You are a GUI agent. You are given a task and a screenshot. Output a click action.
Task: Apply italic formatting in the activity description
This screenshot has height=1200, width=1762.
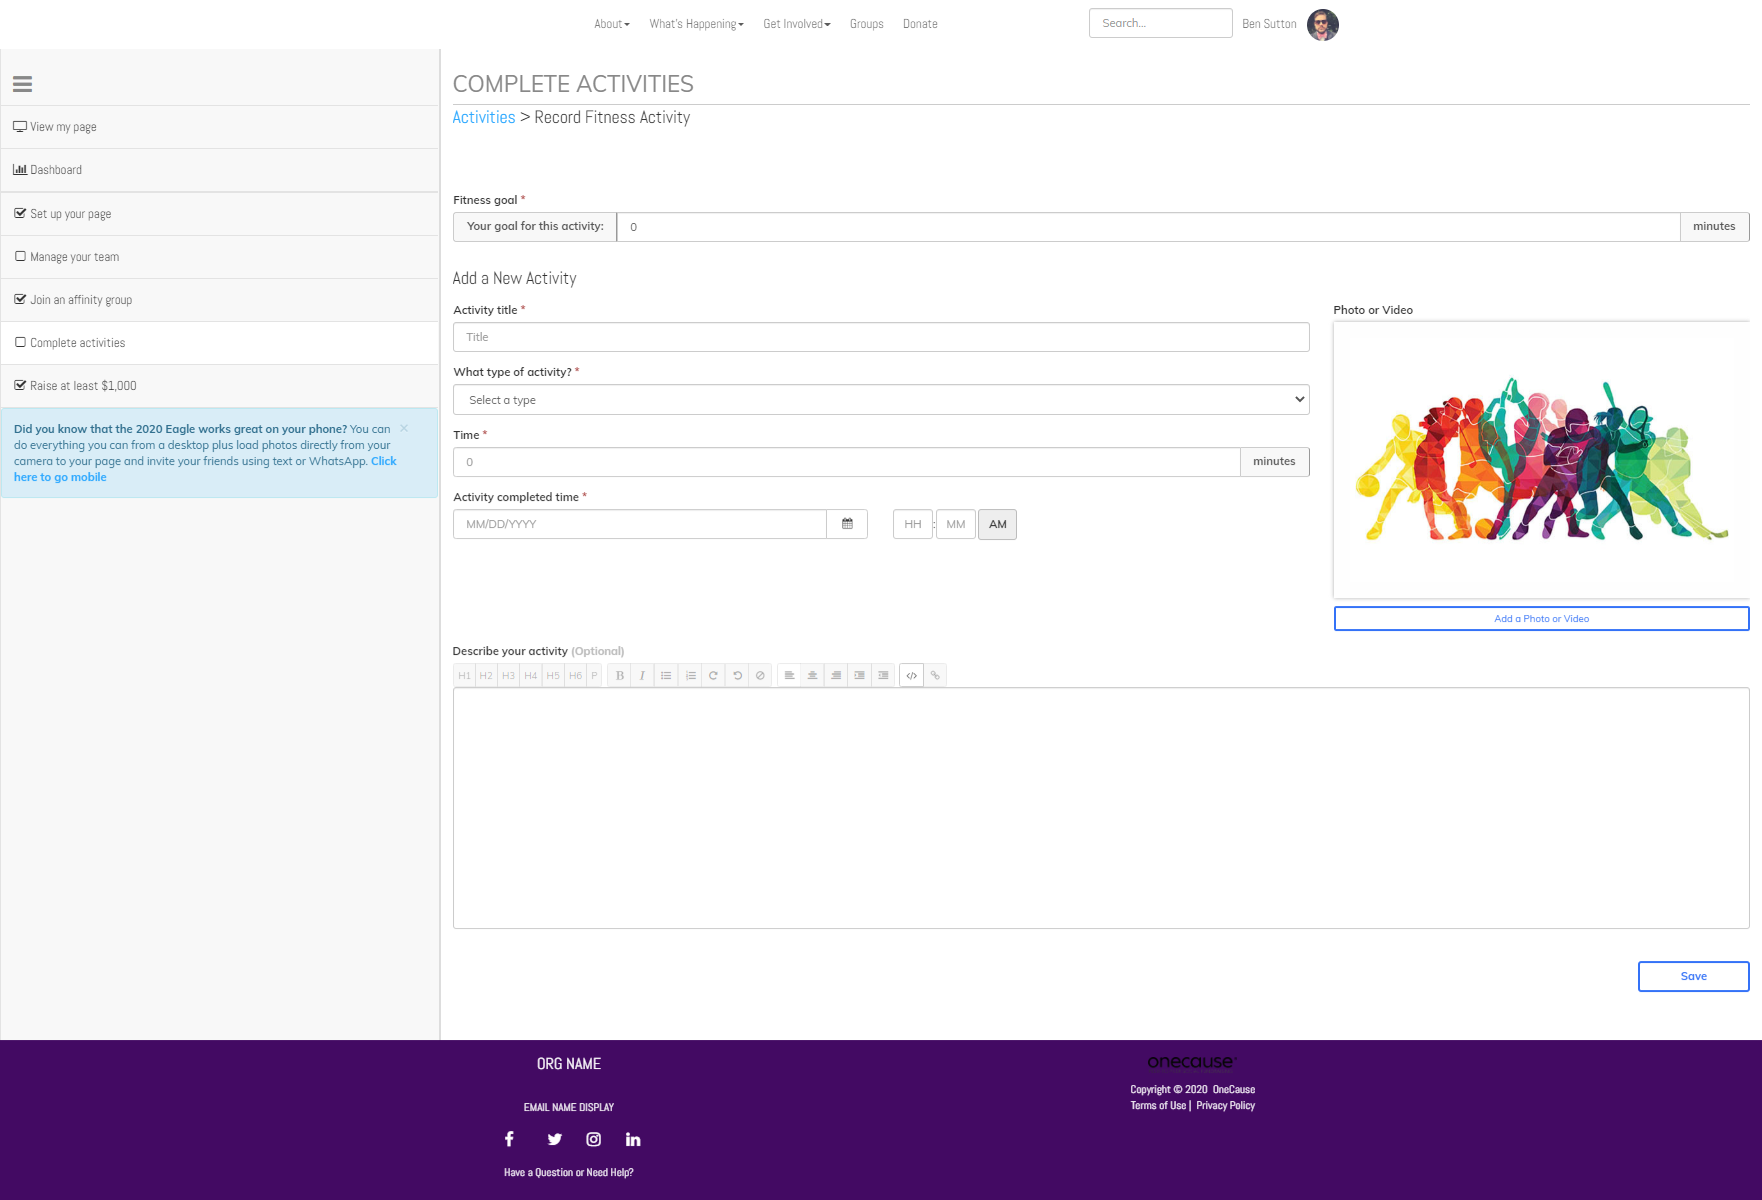(641, 675)
